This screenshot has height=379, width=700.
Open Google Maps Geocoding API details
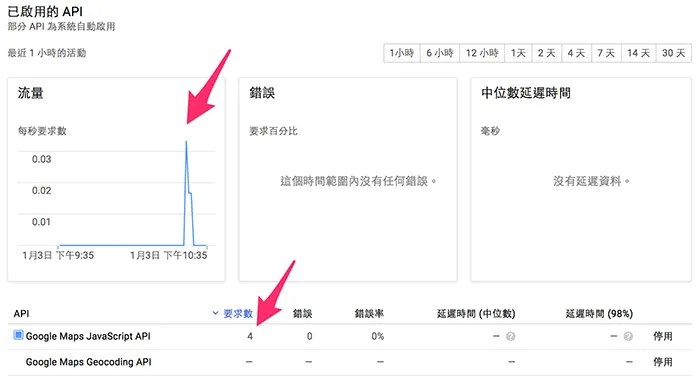(88, 362)
